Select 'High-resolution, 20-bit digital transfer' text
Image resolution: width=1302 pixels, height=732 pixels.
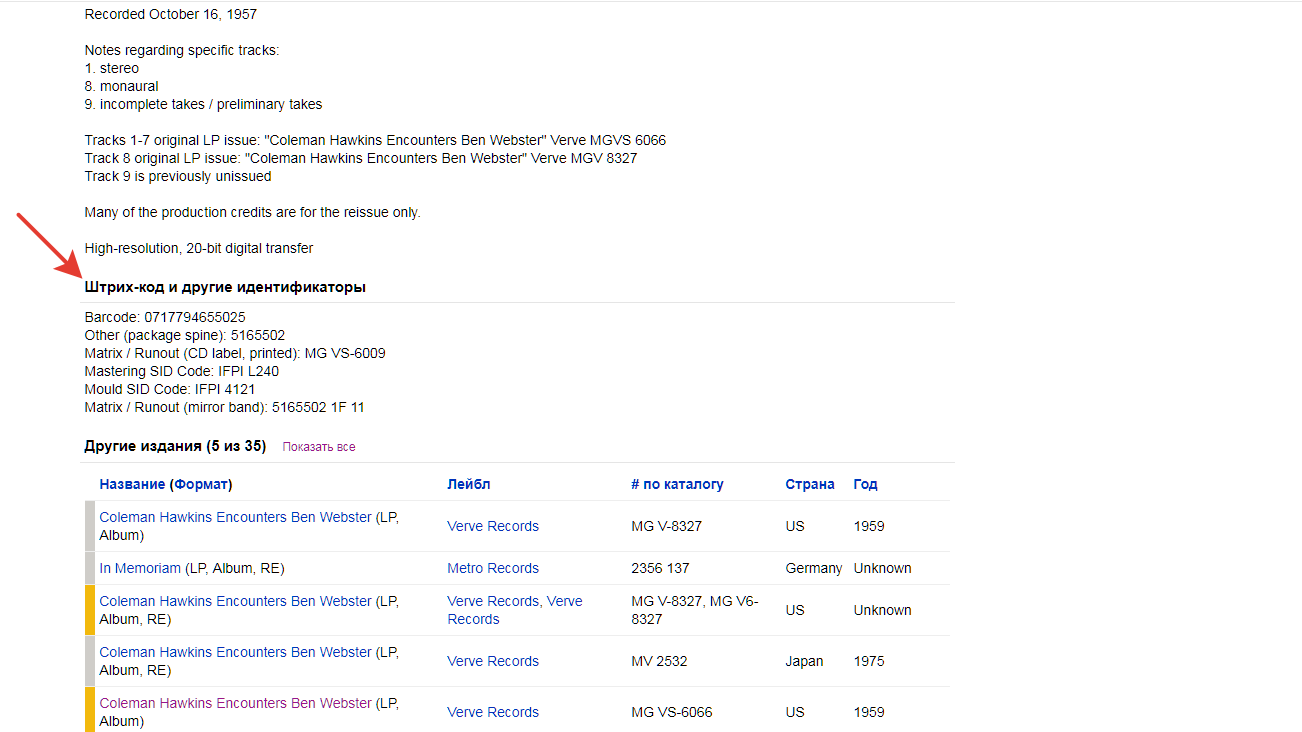(x=199, y=248)
